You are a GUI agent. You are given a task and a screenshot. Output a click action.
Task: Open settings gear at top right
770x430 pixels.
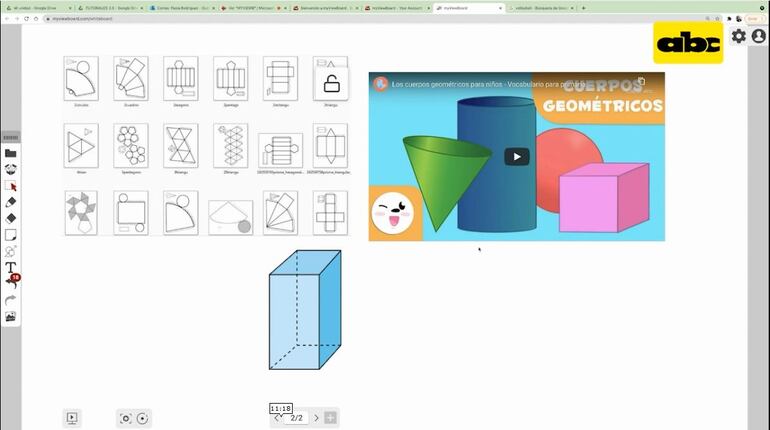point(739,36)
